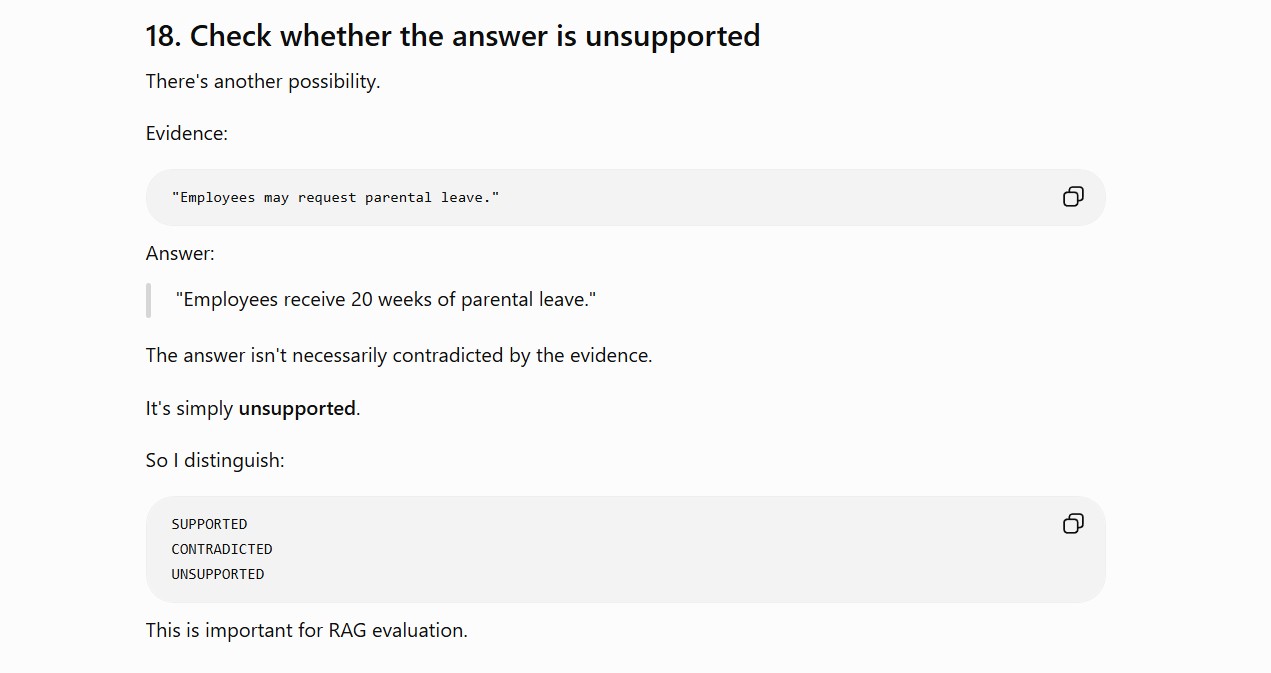Click the sentence about contradicted evidence
This screenshot has height=673, width=1271.
(399, 355)
